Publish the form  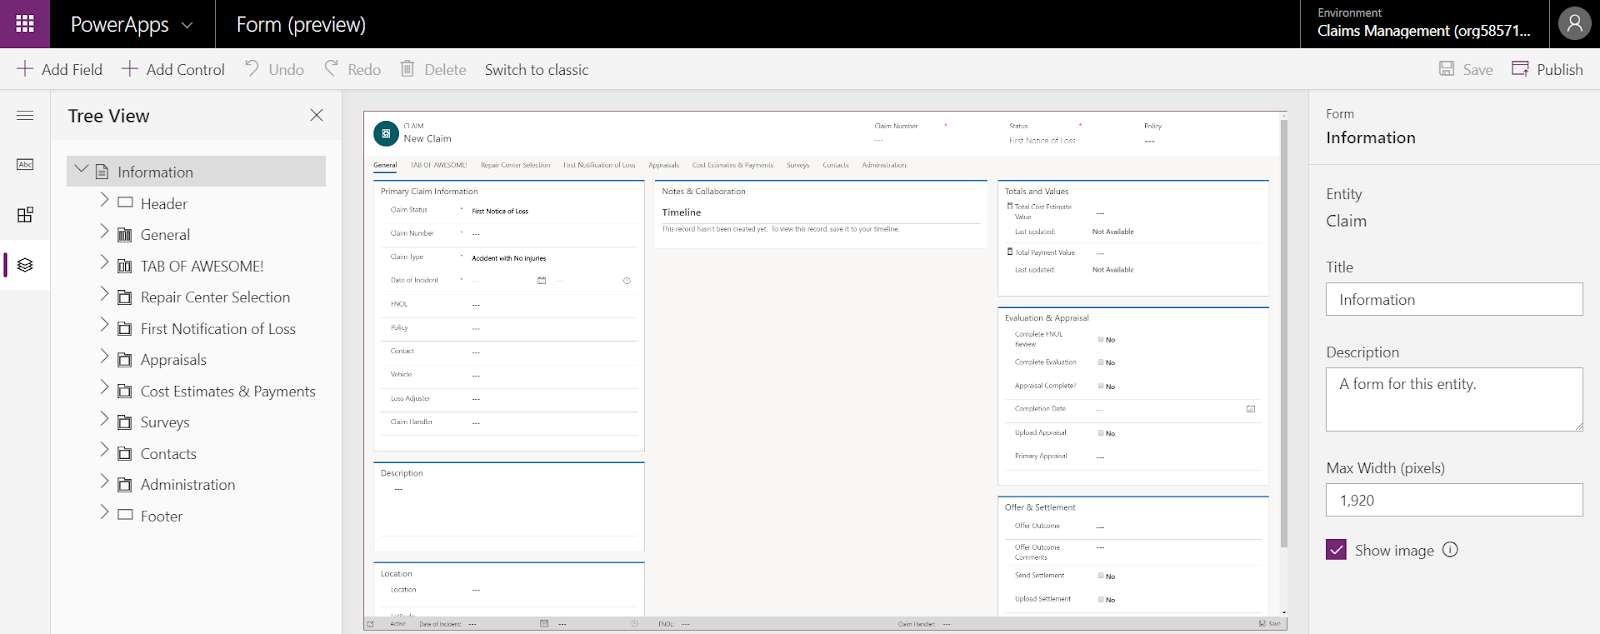pyautogui.click(x=1547, y=69)
